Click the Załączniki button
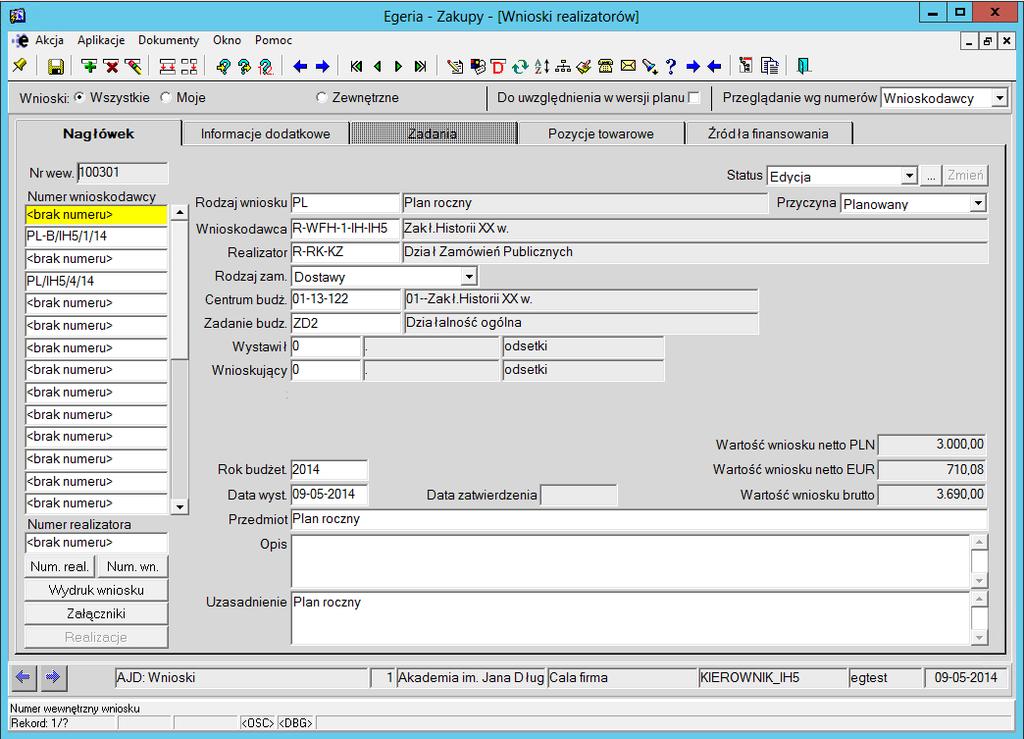Image resolution: width=1024 pixels, height=739 pixels. pyautogui.click(x=96, y=613)
